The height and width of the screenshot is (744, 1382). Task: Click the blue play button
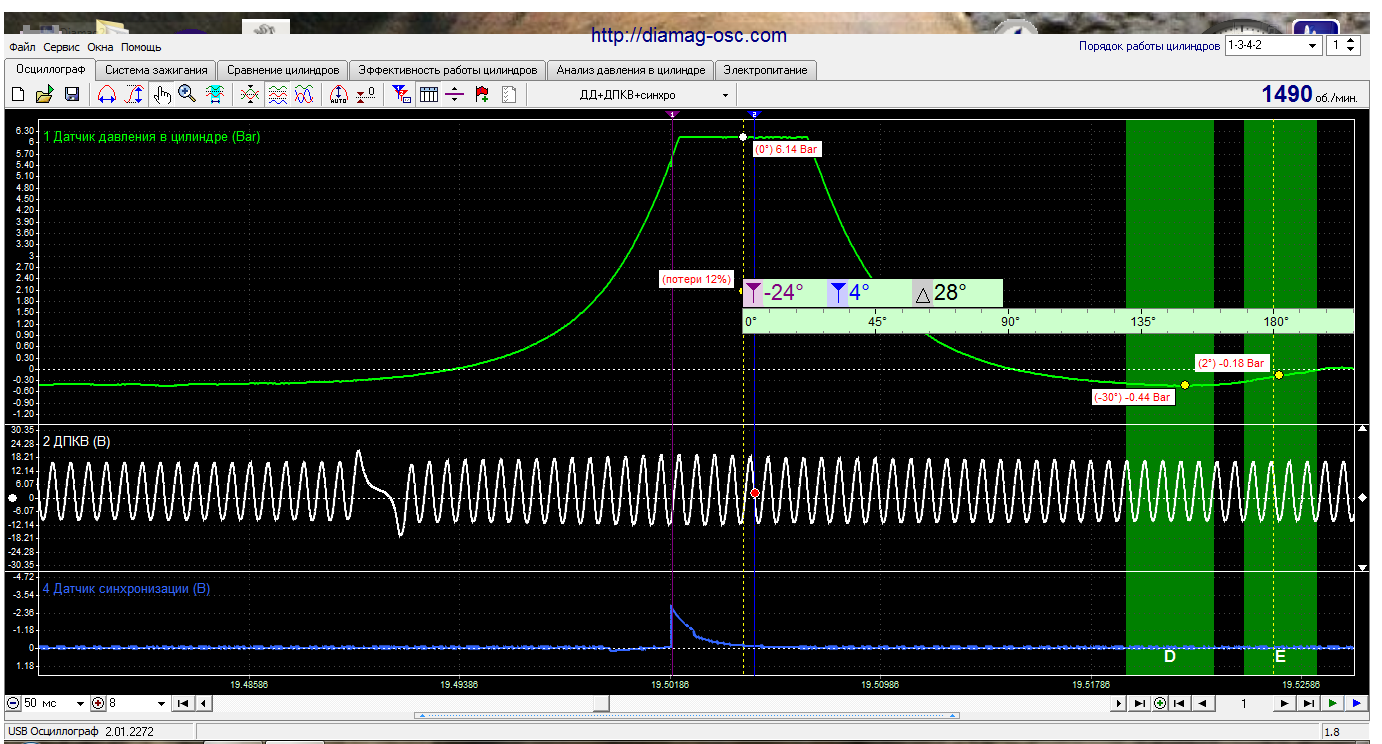[x=1356, y=703]
